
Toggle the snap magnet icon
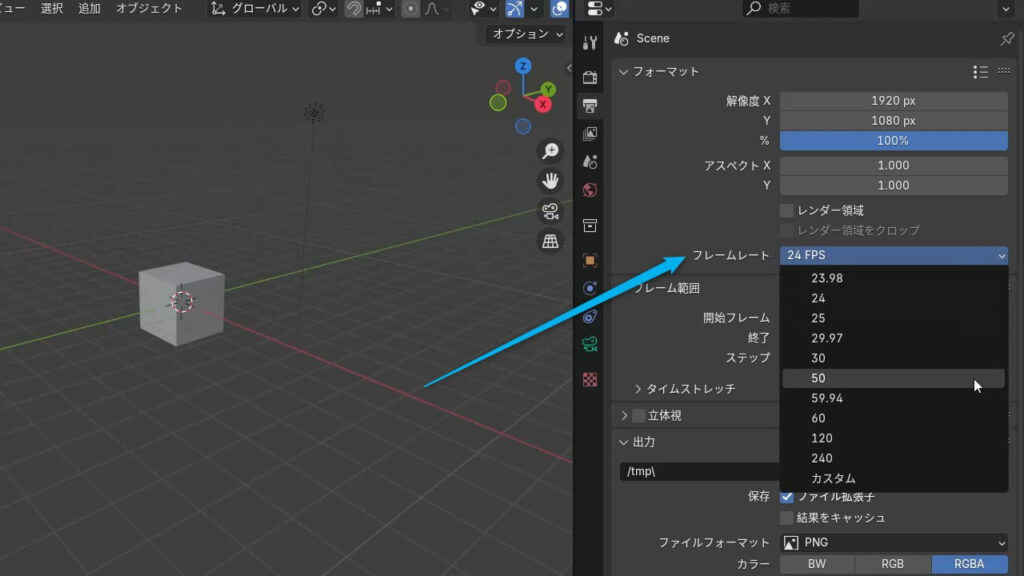(353, 8)
